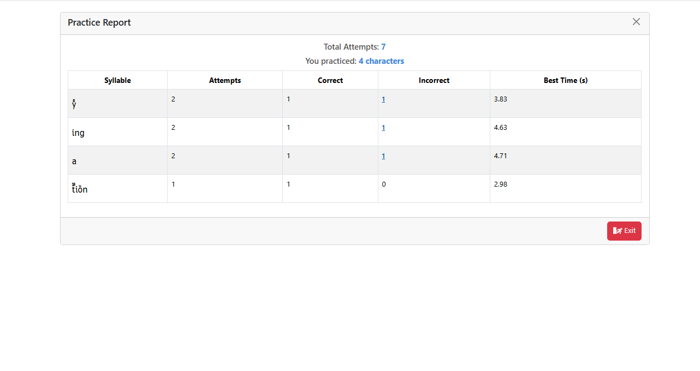Click correct count in the 'a' row
This screenshot has height=371, width=700.
[x=288, y=156]
